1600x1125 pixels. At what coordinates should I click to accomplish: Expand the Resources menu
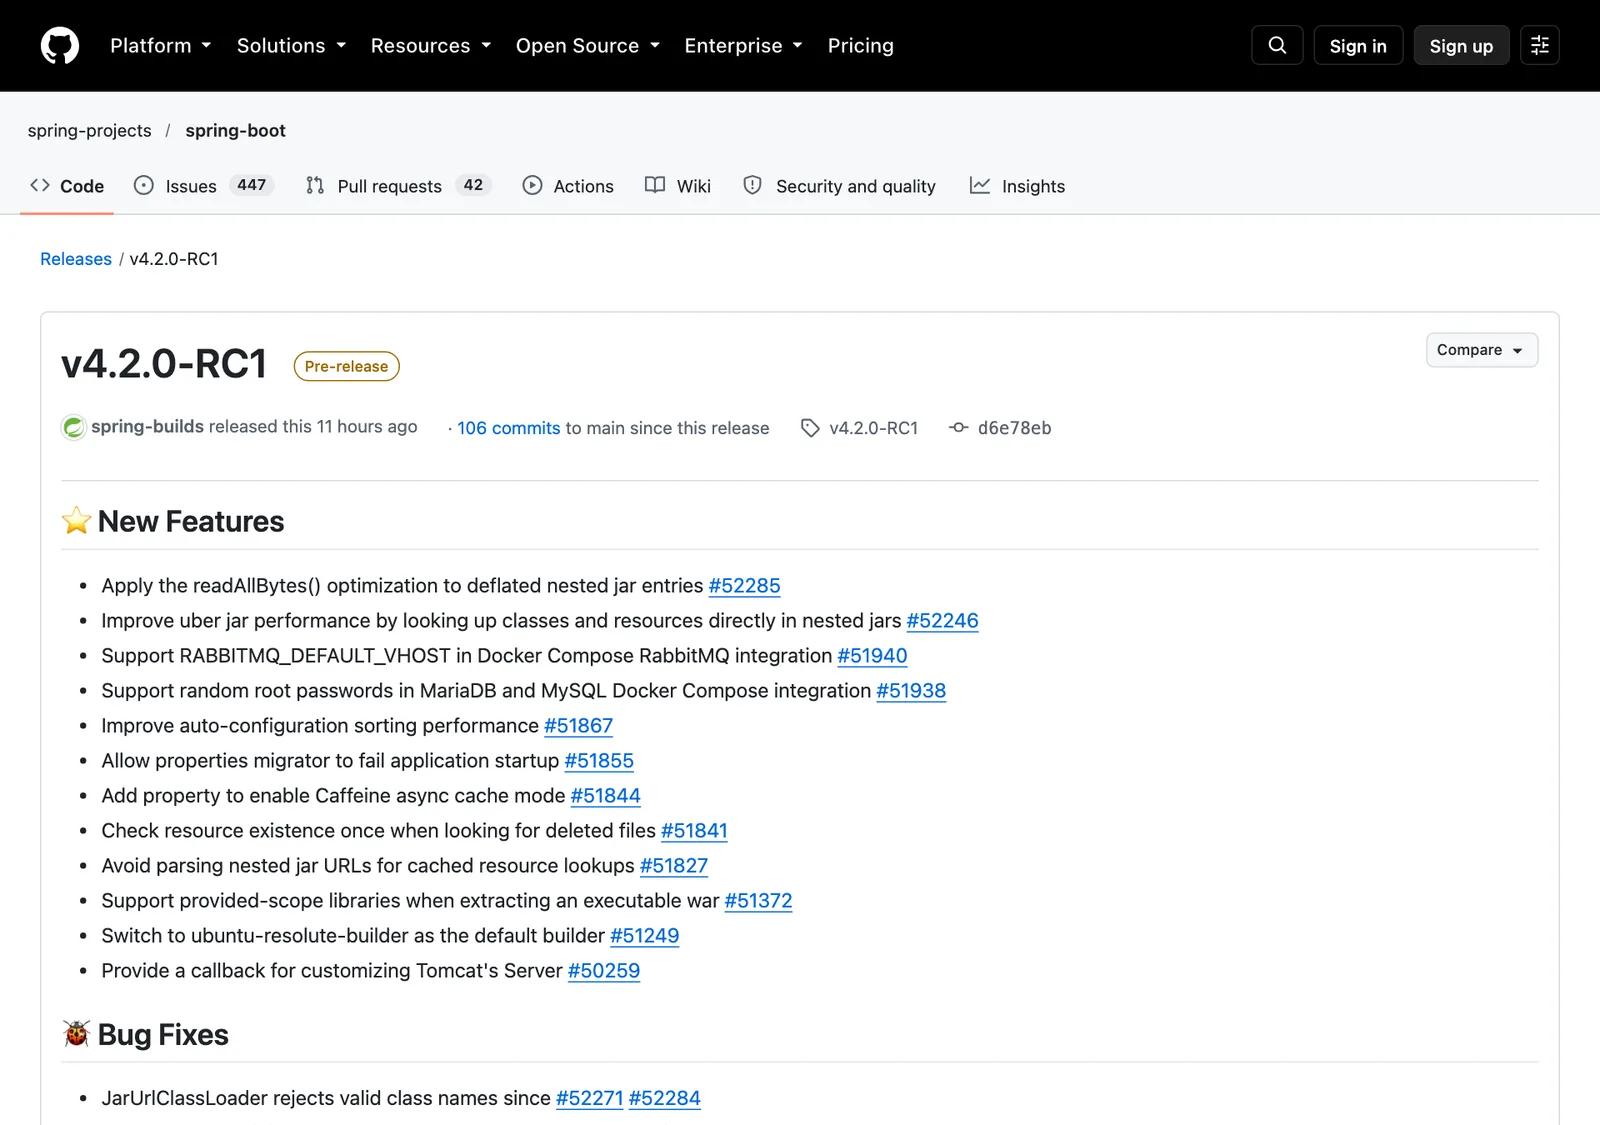pos(431,46)
